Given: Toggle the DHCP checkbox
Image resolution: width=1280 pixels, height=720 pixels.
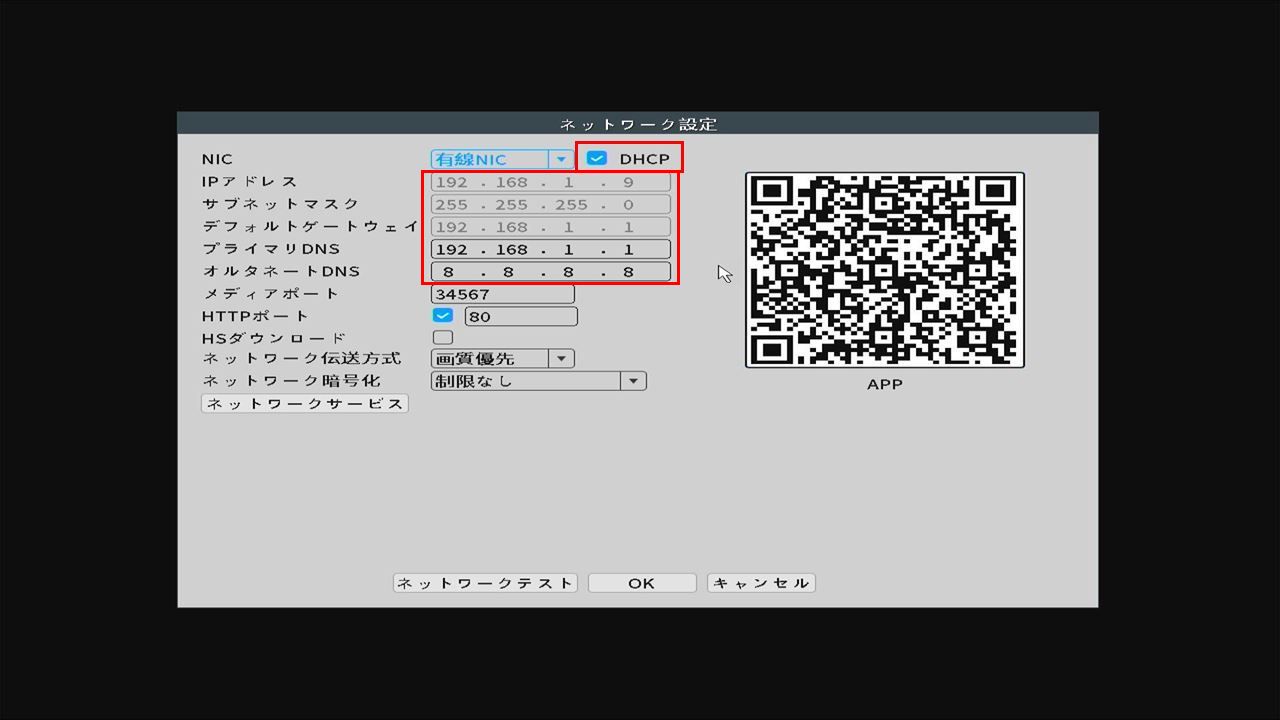Looking at the screenshot, I should tap(597, 158).
